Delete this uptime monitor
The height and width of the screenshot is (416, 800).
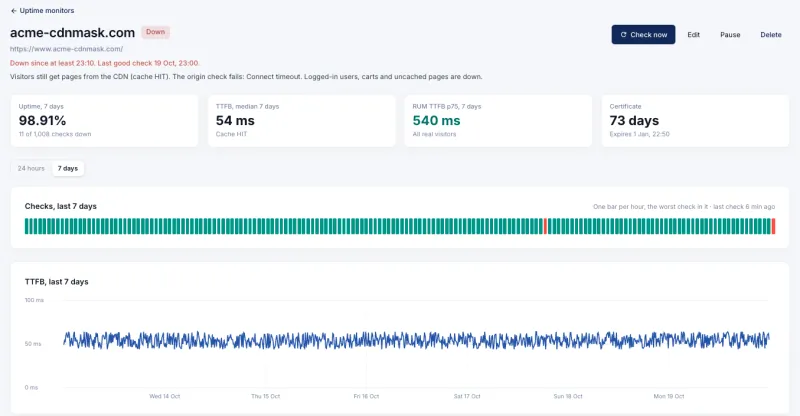pos(770,35)
